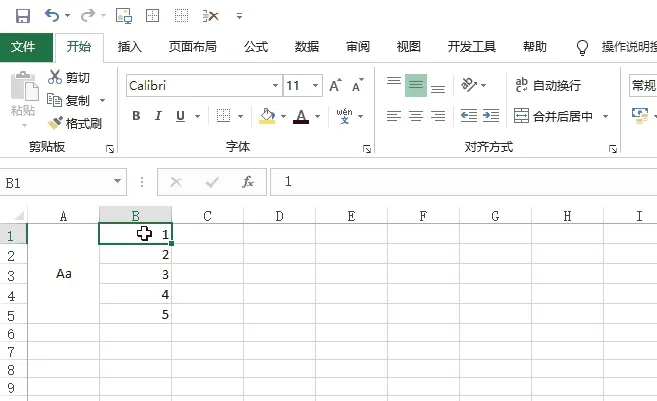This screenshot has width=657, height=401.
Task: Open the undo history dropdown arrow
Action: (x=67, y=16)
